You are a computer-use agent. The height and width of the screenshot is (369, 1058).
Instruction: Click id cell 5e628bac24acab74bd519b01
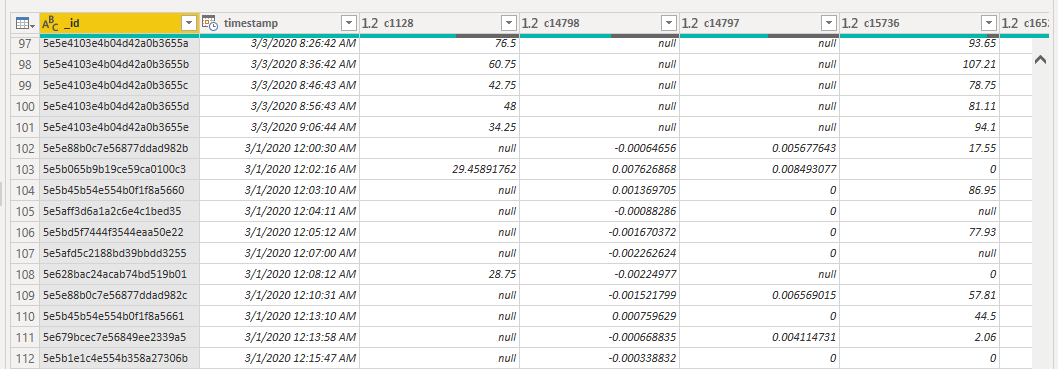point(115,274)
